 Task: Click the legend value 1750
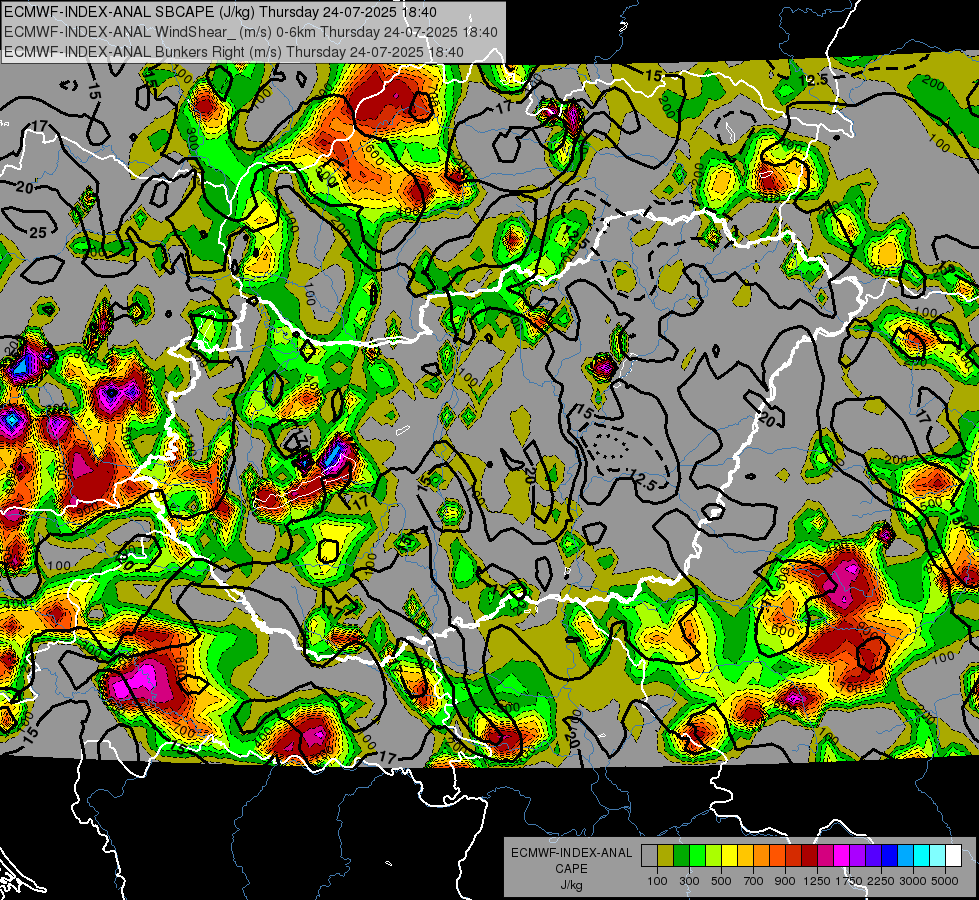(x=849, y=881)
